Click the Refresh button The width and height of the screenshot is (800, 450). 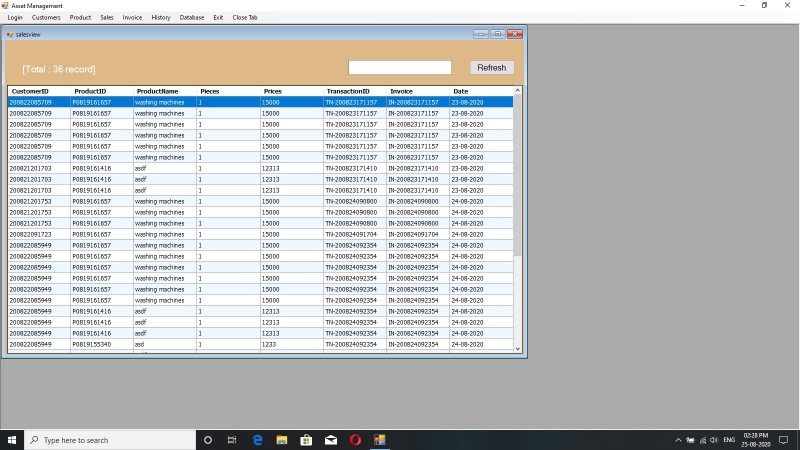[492, 67]
